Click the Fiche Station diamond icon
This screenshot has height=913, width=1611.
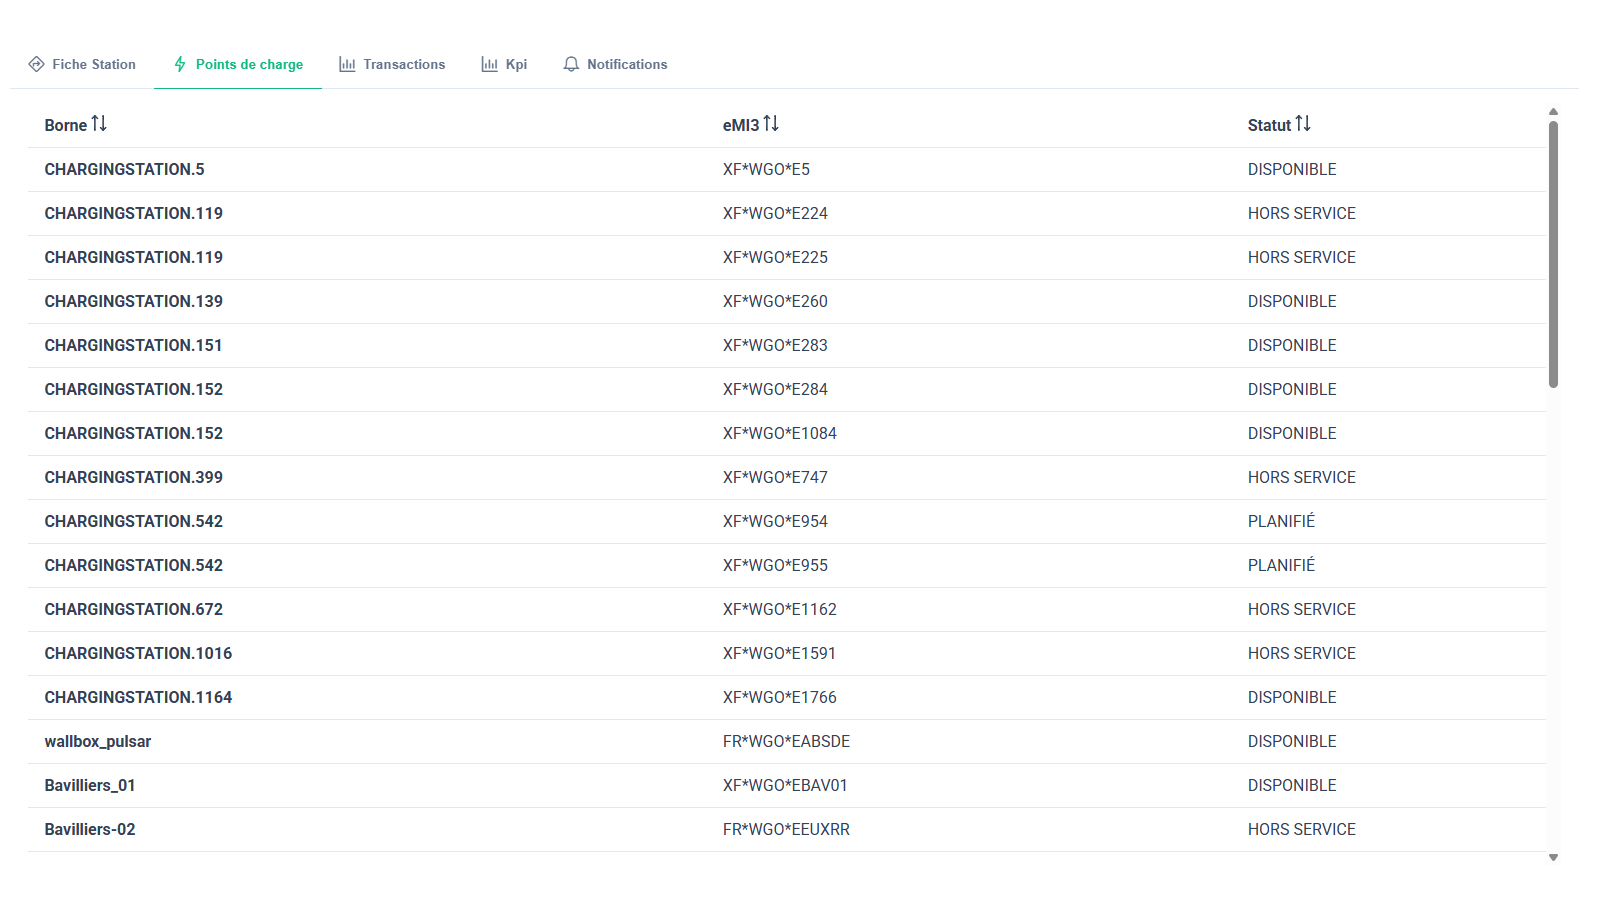pos(36,64)
